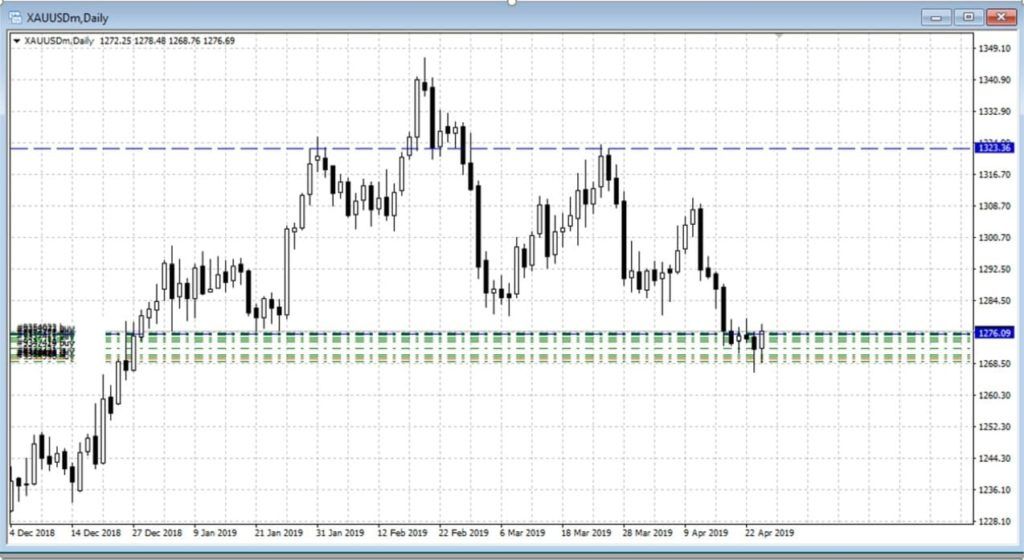Minimize the XAUUSDm chart window
Viewport: 1024px width, 560px height.
point(937,16)
